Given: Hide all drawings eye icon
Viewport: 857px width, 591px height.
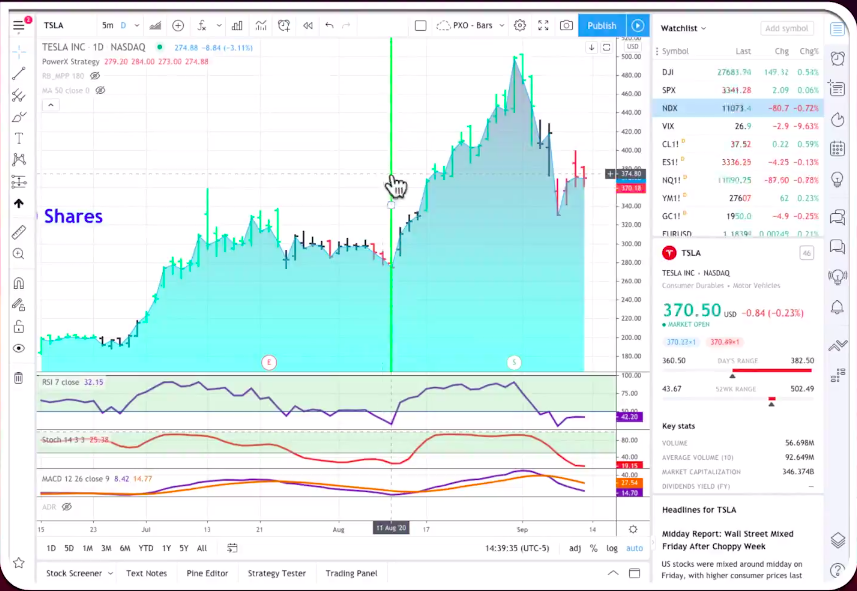Looking at the screenshot, I should click(x=19, y=348).
